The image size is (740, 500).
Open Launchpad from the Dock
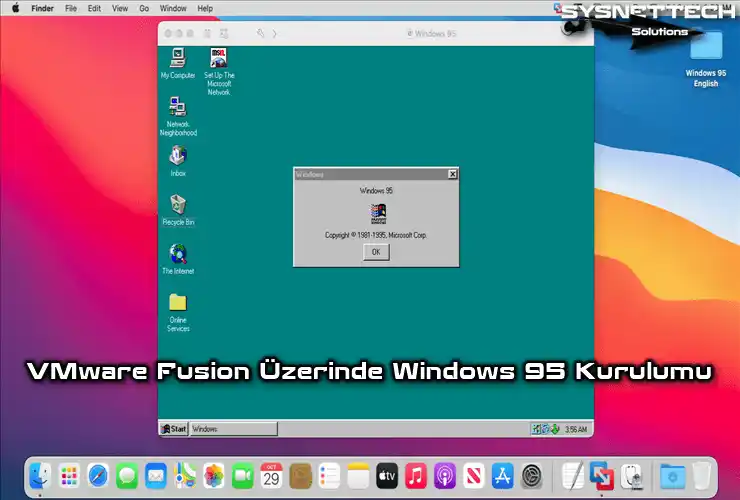click(69, 475)
